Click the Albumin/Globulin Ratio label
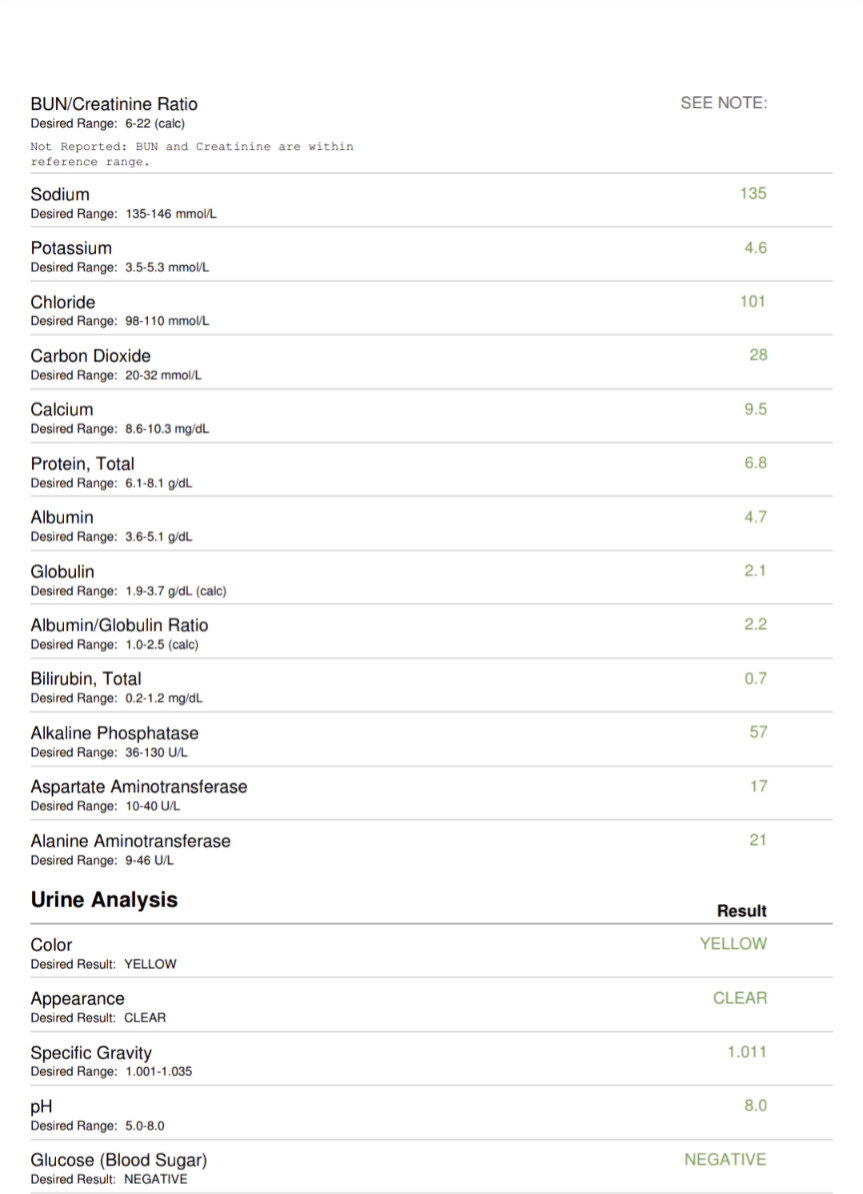 pyautogui.click(x=119, y=625)
